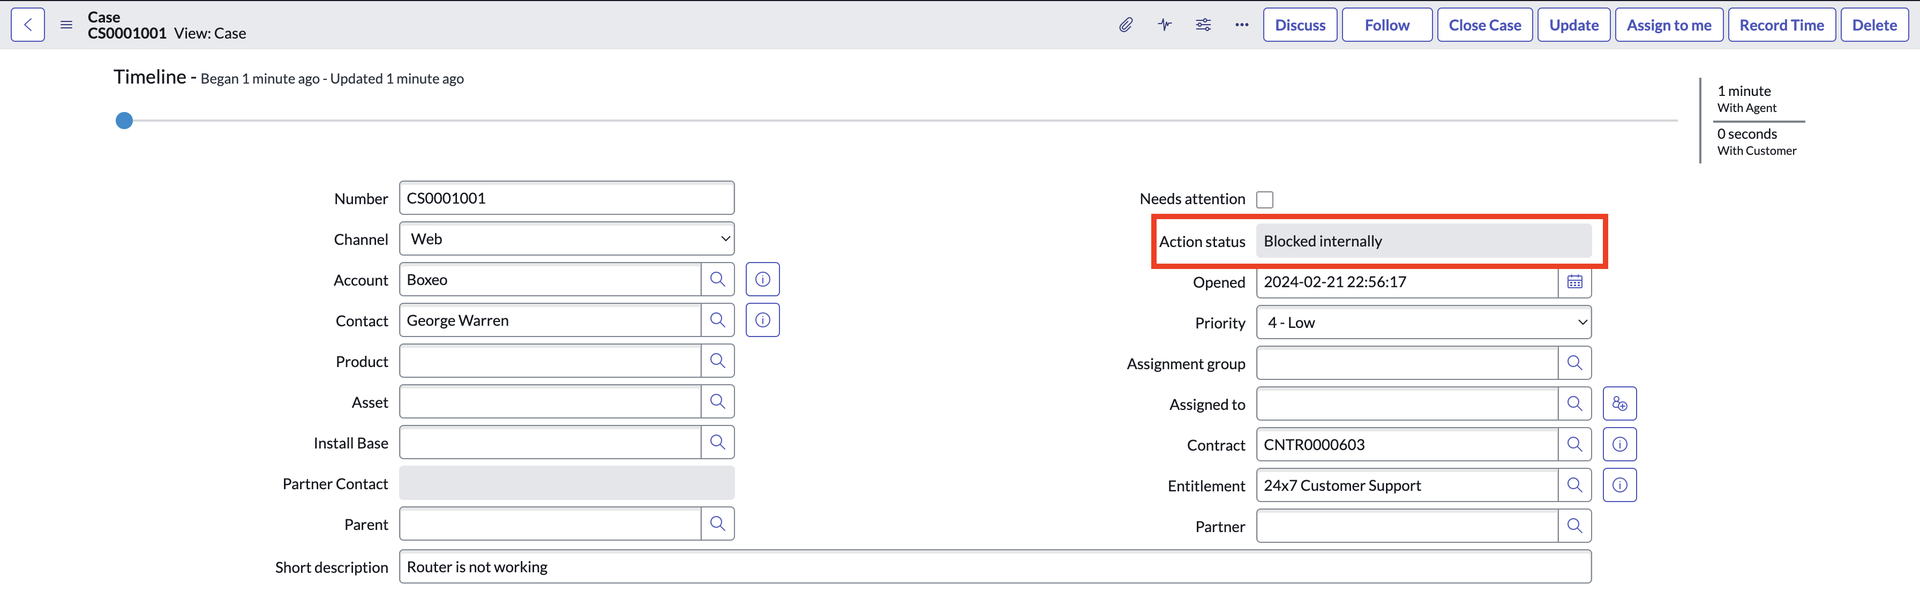Look up Contact using magnifier icon
This screenshot has width=1920, height=598.
click(718, 321)
